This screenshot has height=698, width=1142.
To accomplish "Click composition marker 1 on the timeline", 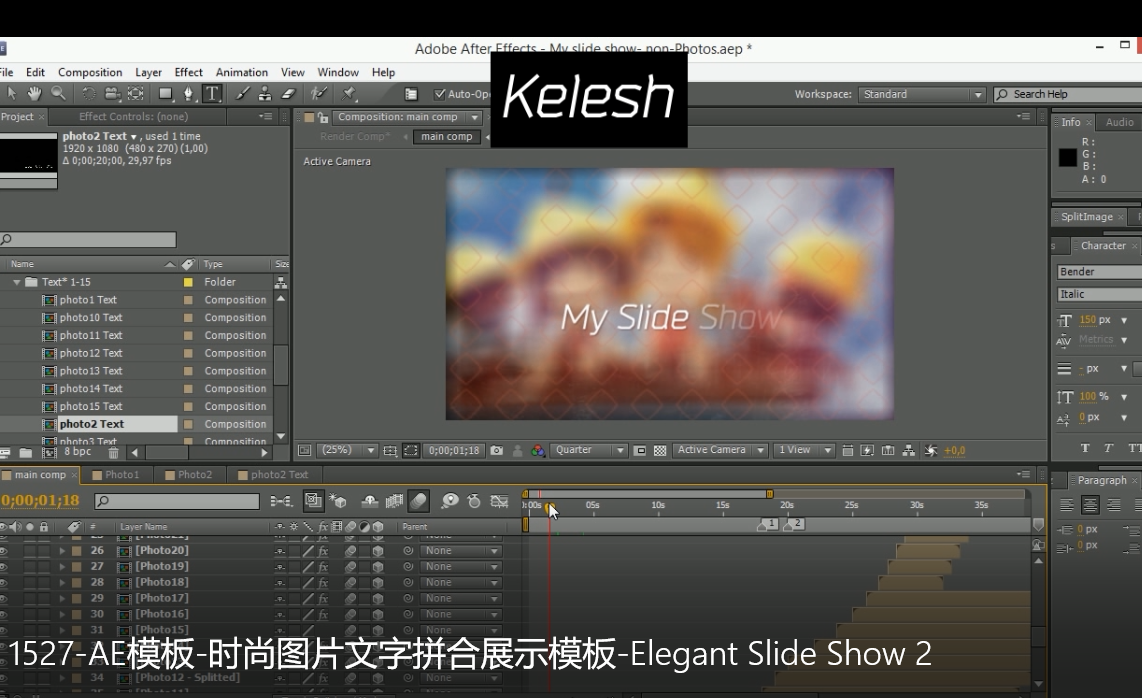I will (x=768, y=523).
